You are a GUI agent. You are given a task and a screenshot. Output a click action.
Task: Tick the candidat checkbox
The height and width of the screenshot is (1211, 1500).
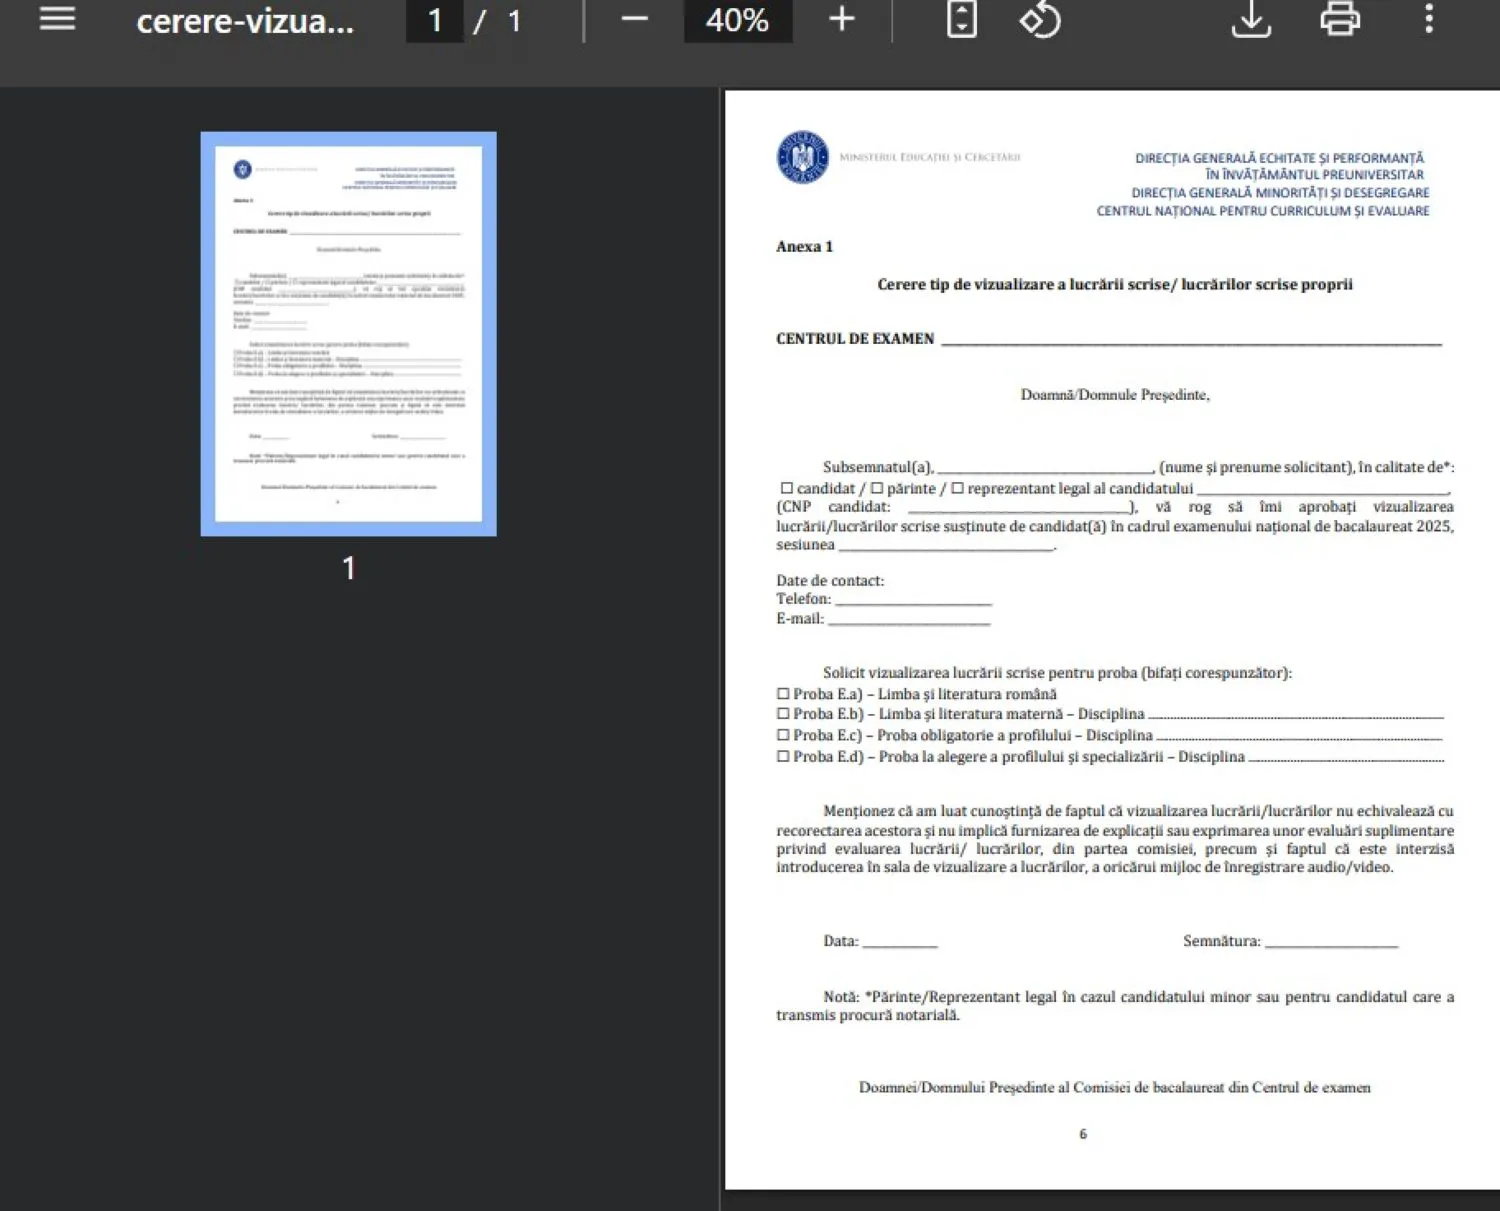[787, 488]
